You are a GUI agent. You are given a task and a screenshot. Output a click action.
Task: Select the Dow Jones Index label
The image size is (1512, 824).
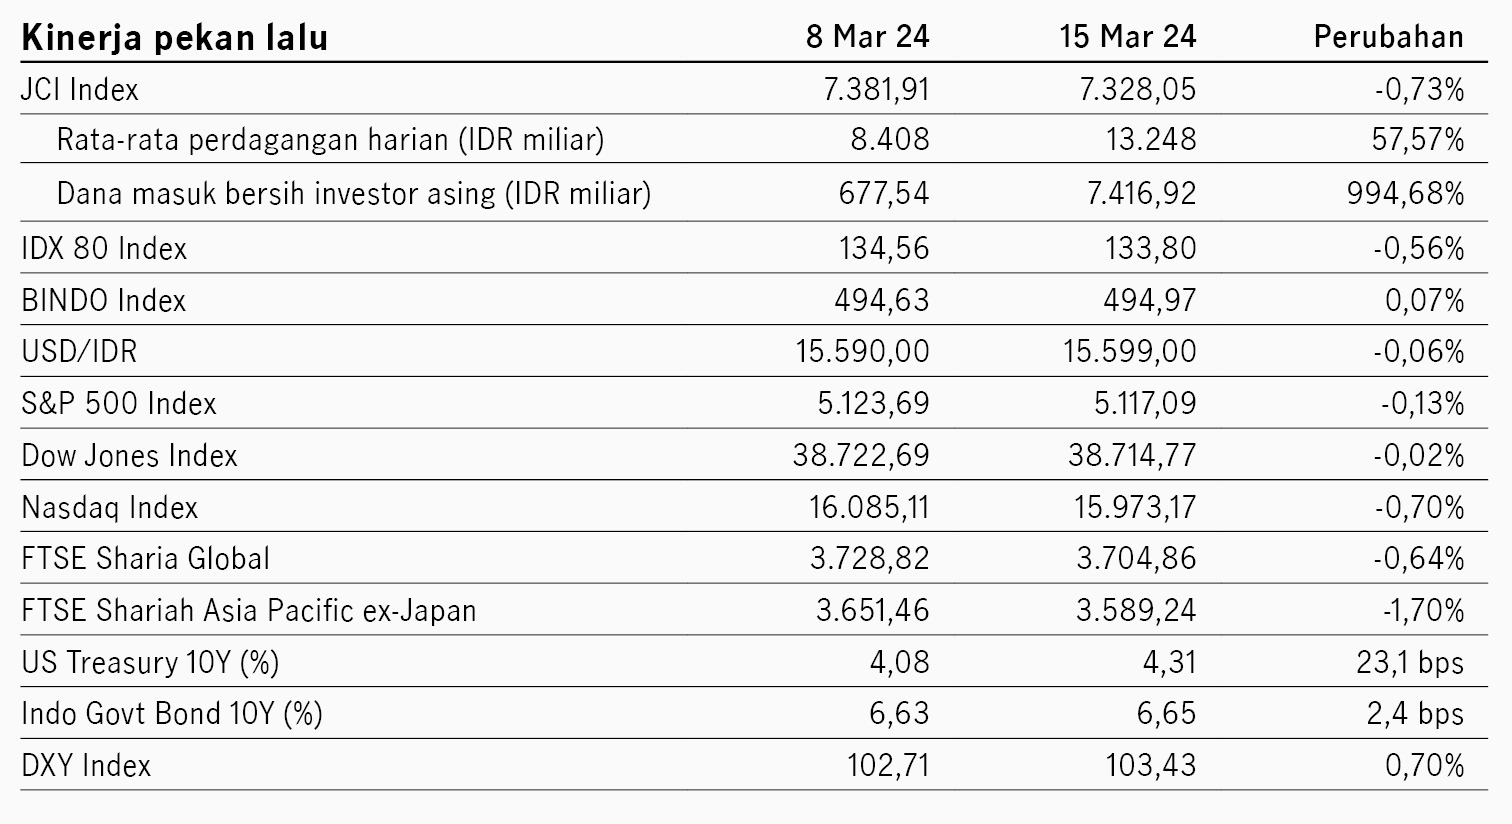click(x=129, y=456)
